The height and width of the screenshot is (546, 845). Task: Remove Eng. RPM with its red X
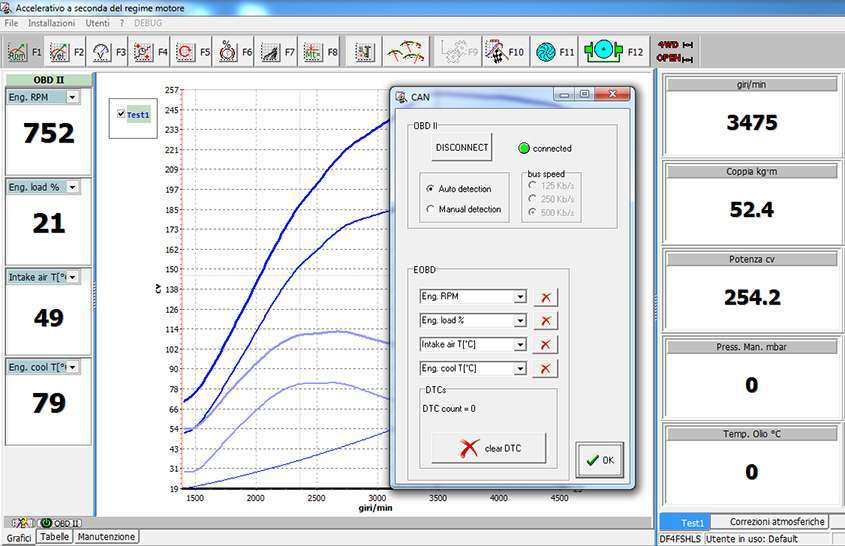[546, 297]
